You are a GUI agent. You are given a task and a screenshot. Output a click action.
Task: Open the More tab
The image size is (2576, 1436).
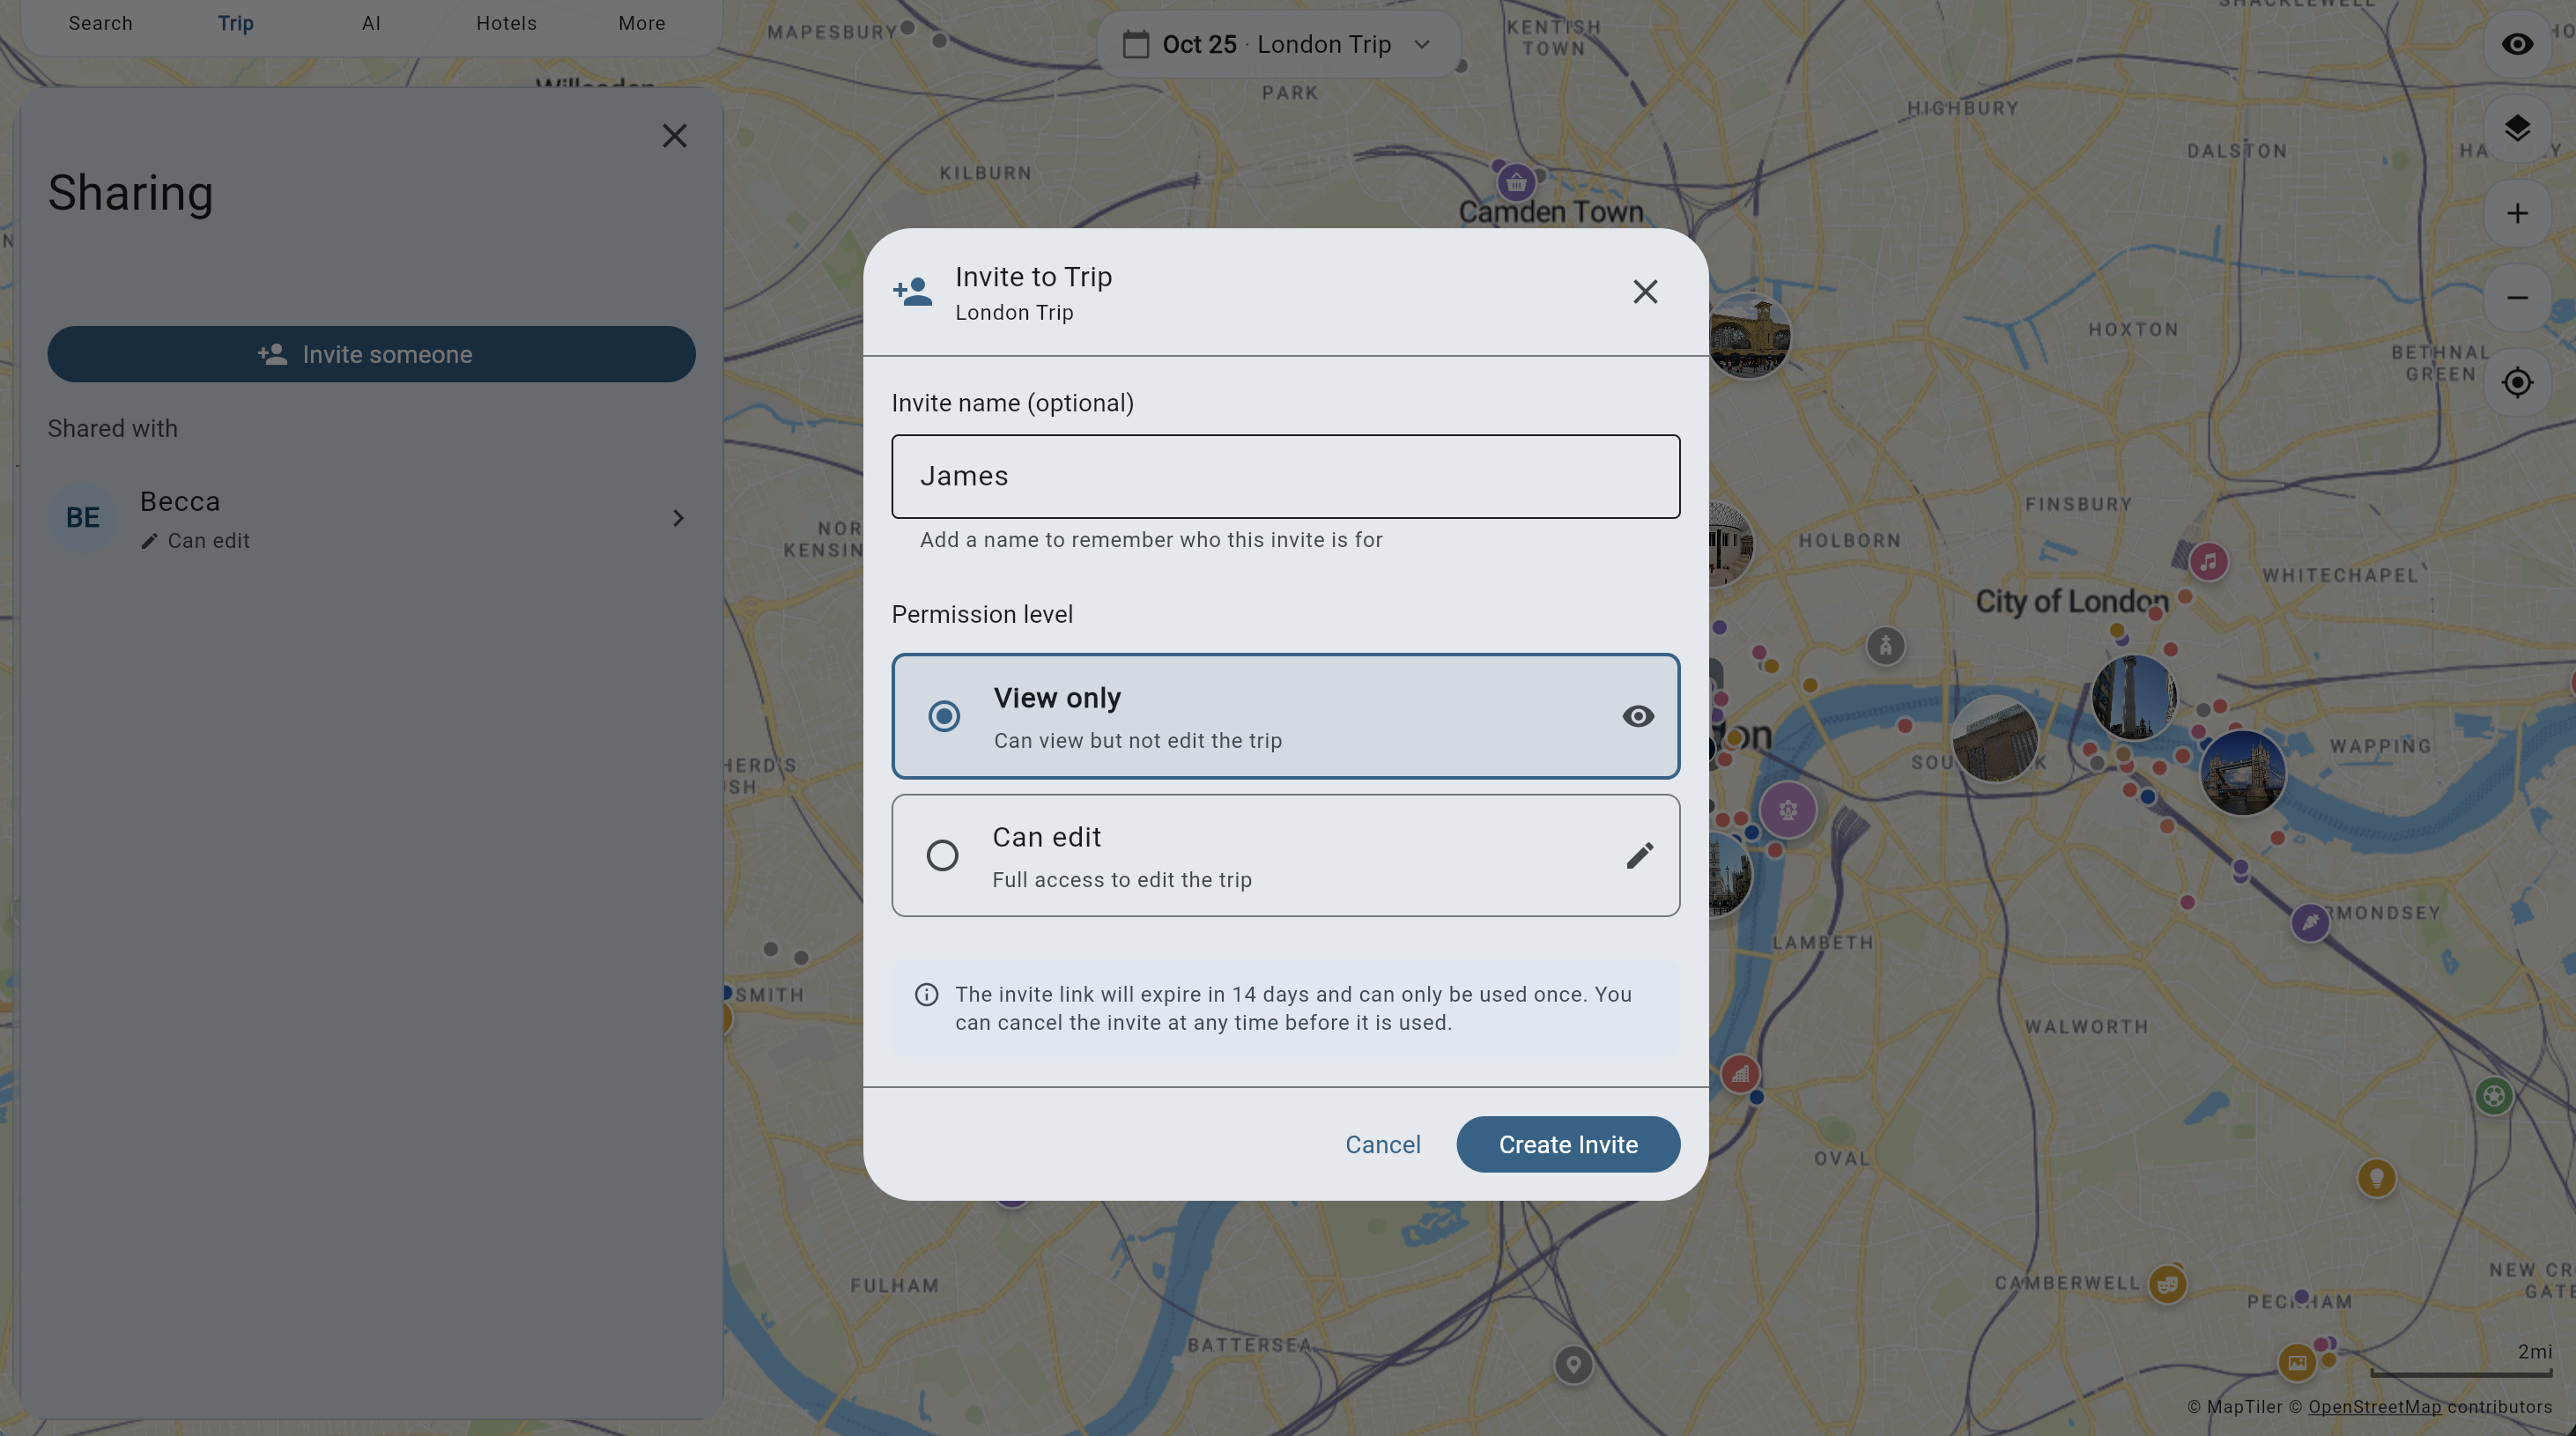[x=642, y=23]
